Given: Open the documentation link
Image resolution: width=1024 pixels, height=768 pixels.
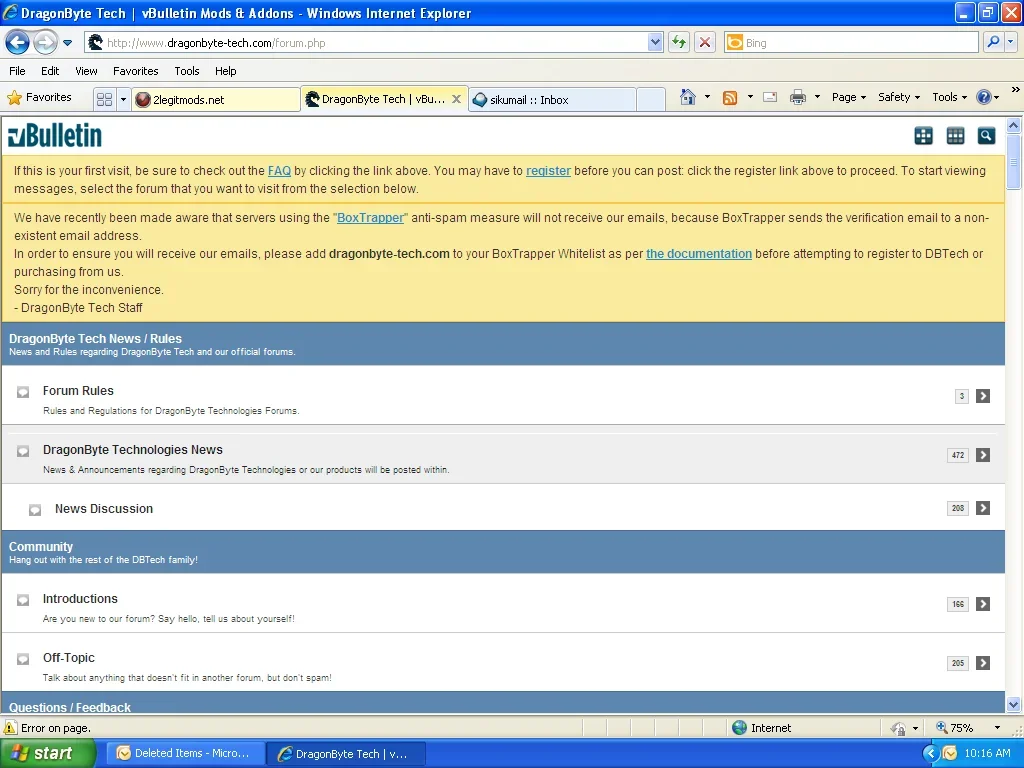Looking at the screenshot, I should (x=699, y=254).
